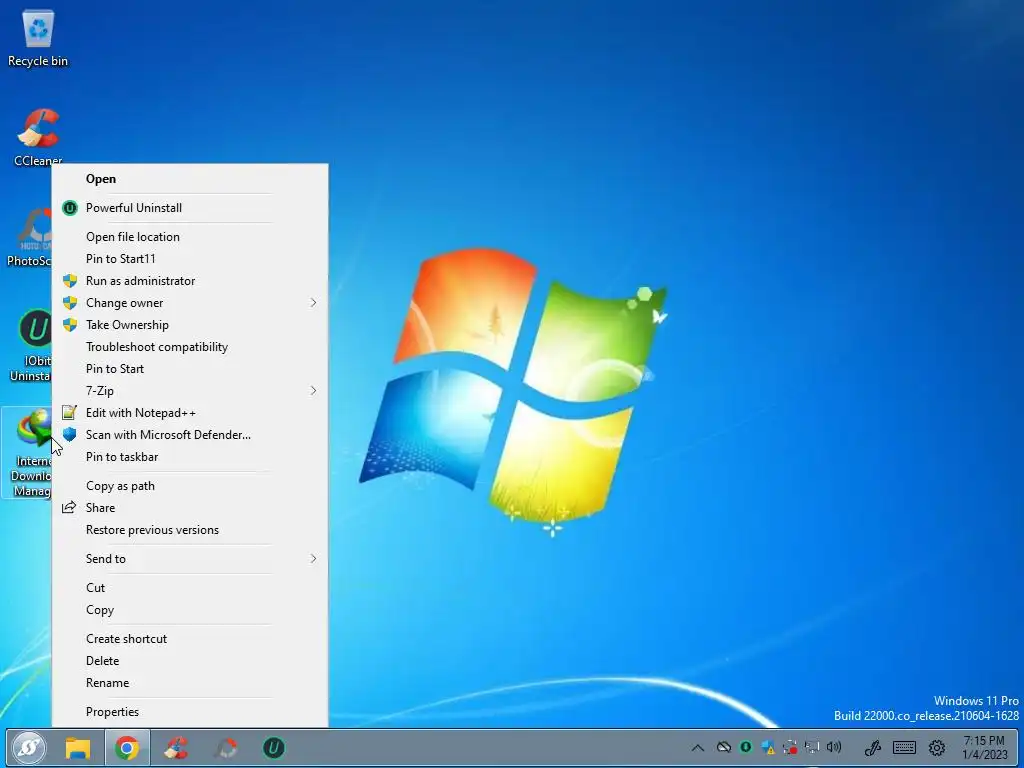Open the volume speaker tray icon
The width and height of the screenshot is (1024, 768).
pos(834,747)
